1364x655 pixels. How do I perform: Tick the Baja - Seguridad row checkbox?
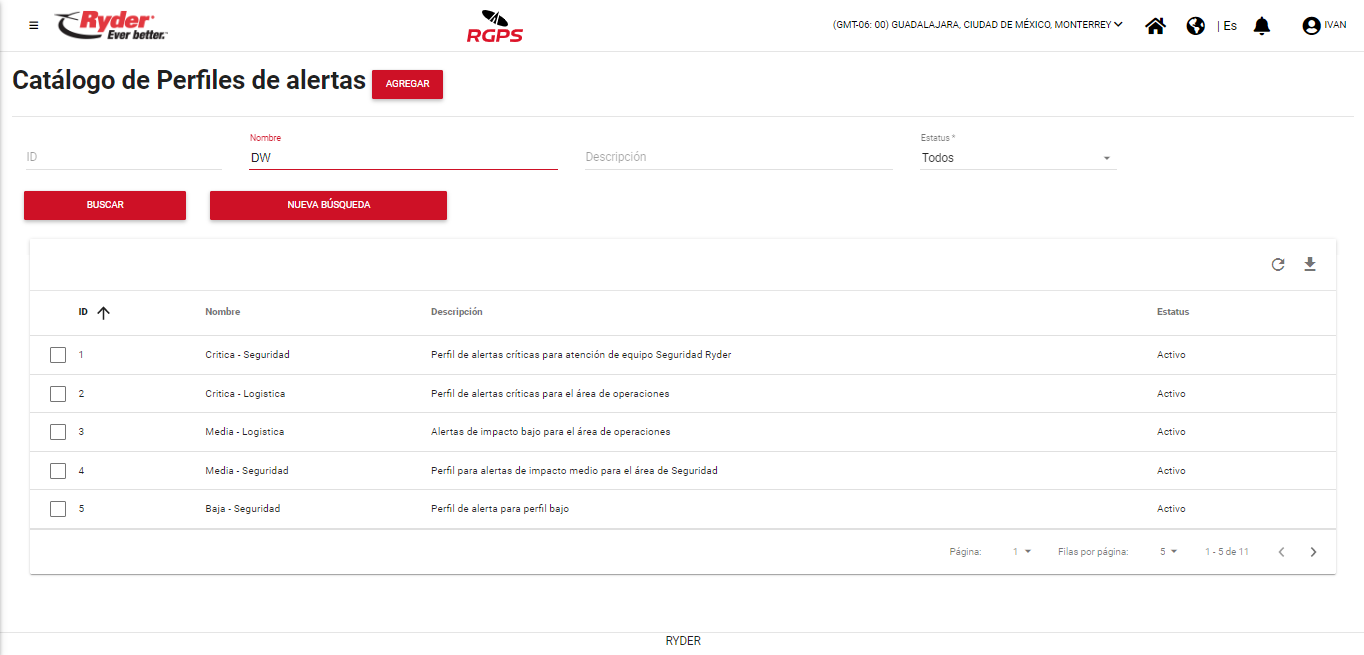point(58,509)
